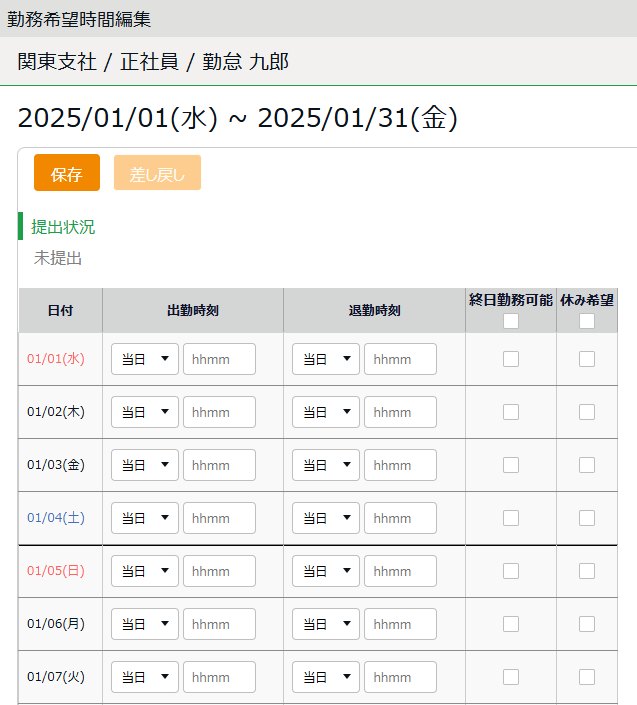This screenshot has width=637, height=705.
Task: Select 出勤時刻 hhmm input for 01/04(土)
Action: [219, 518]
